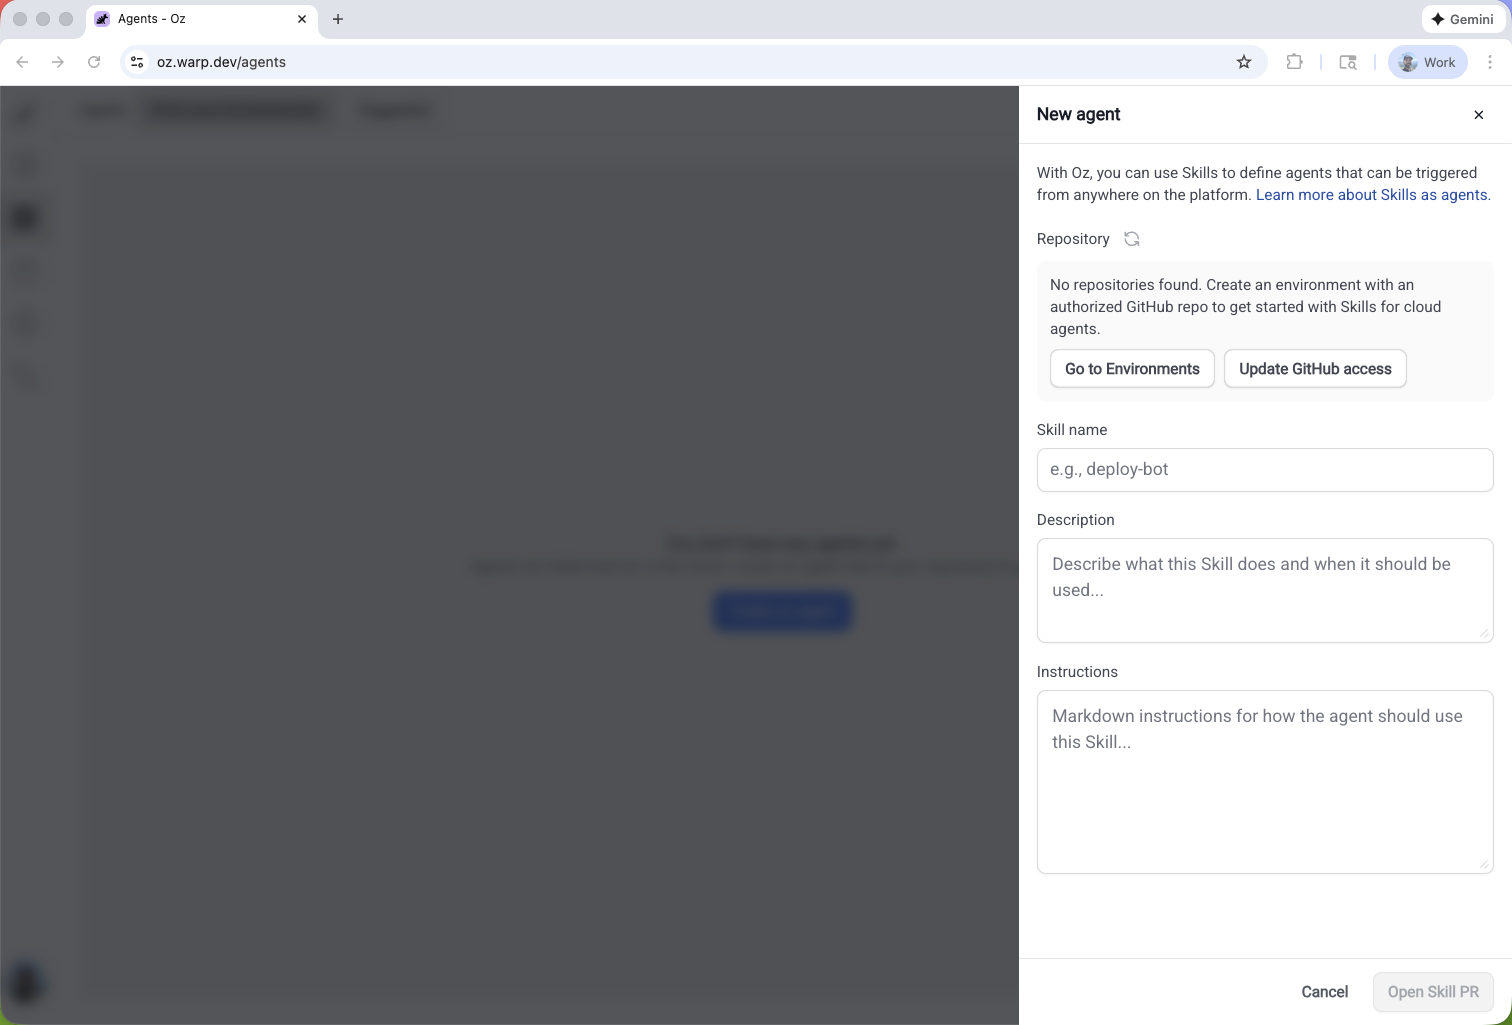Refresh the Repository list
This screenshot has width=1512, height=1025.
(1131, 239)
